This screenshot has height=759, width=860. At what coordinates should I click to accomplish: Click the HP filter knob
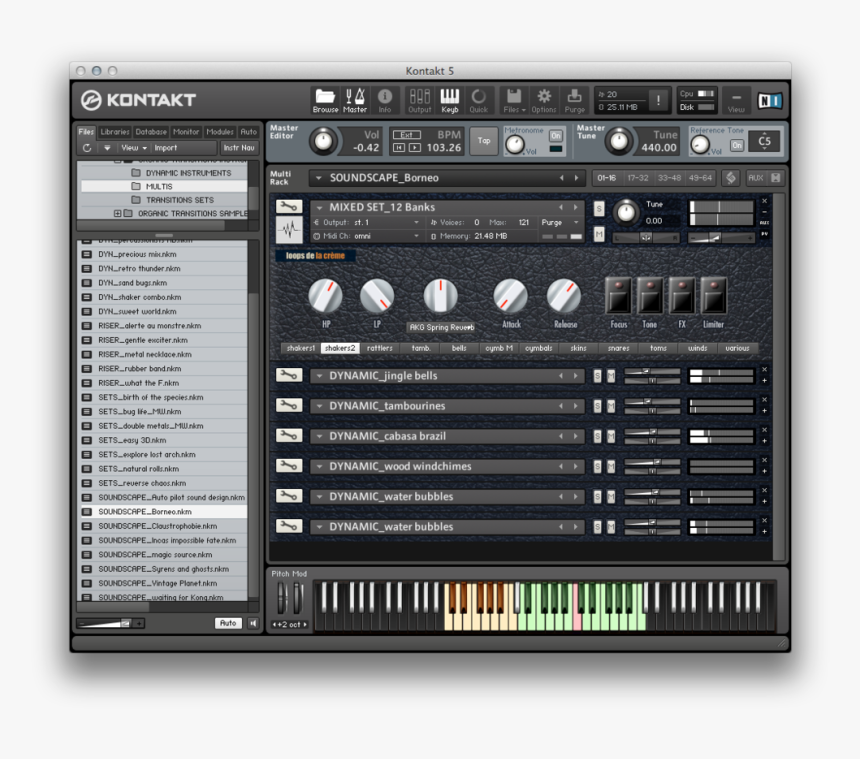pyautogui.click(x=325, y=296)
